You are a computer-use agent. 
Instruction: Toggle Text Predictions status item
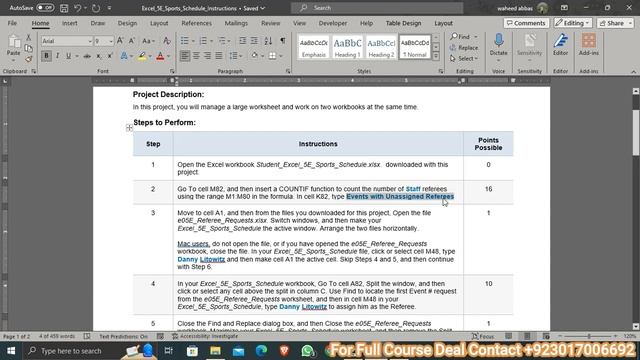[124, 336]
